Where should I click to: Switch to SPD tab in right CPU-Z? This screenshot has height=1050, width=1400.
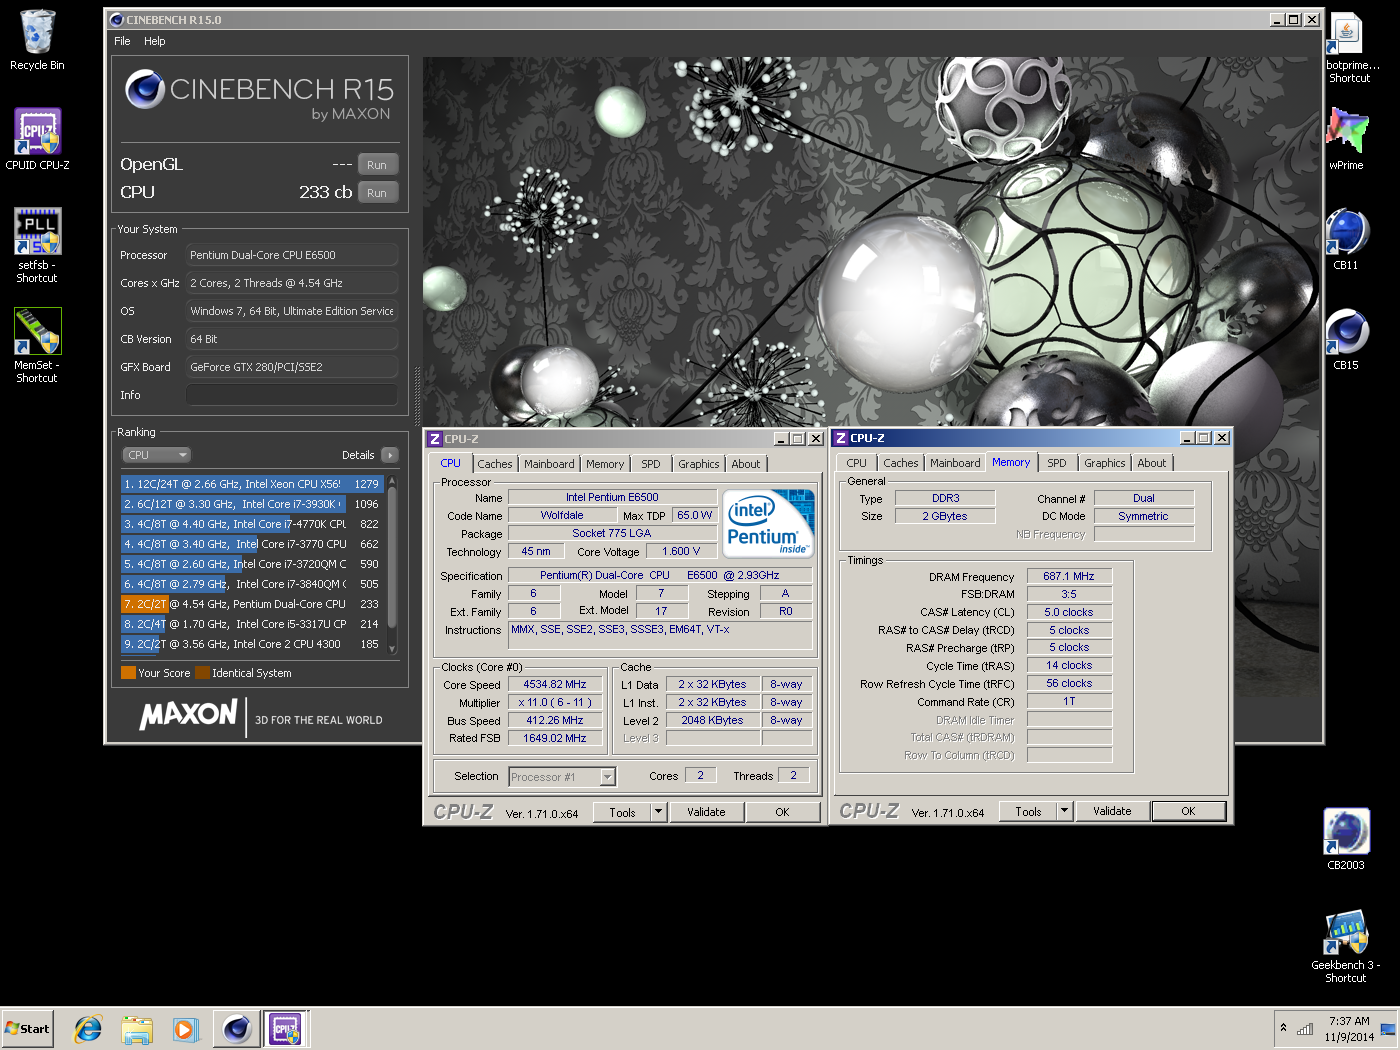click(x=1057, y=463)
